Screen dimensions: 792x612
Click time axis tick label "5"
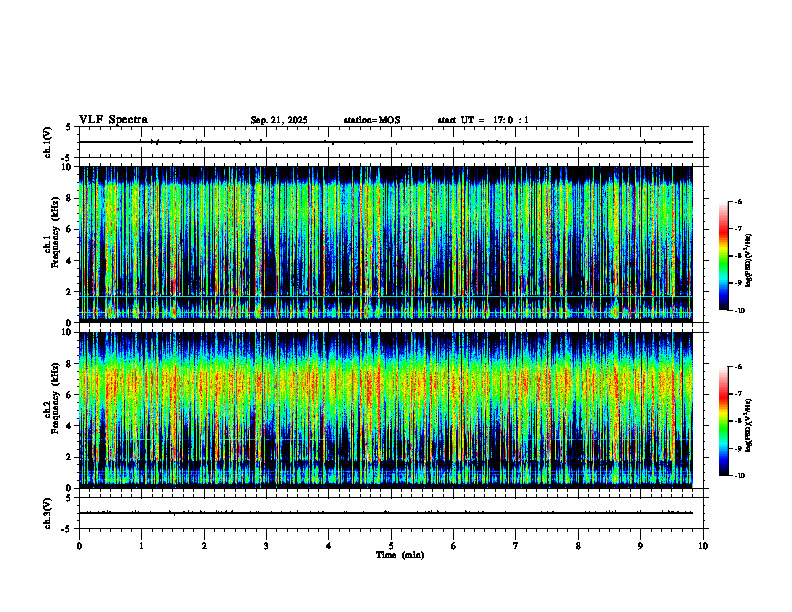pos(391,546)
